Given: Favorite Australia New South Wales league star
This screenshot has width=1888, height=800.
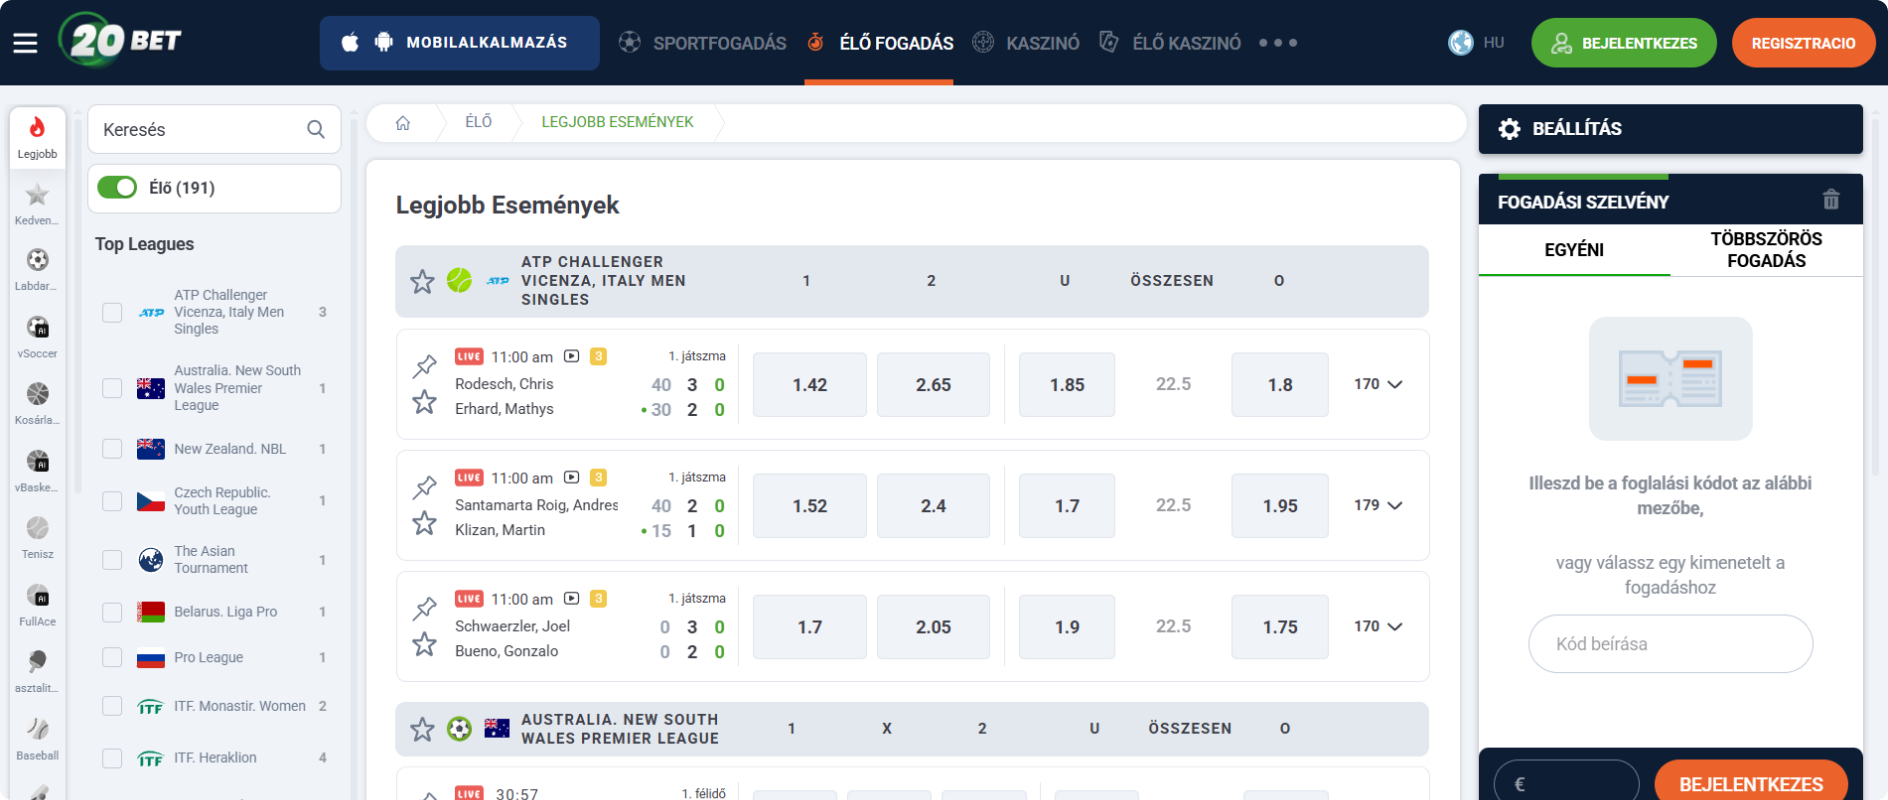Looking at the screenshot, I should tap(422, 729).
